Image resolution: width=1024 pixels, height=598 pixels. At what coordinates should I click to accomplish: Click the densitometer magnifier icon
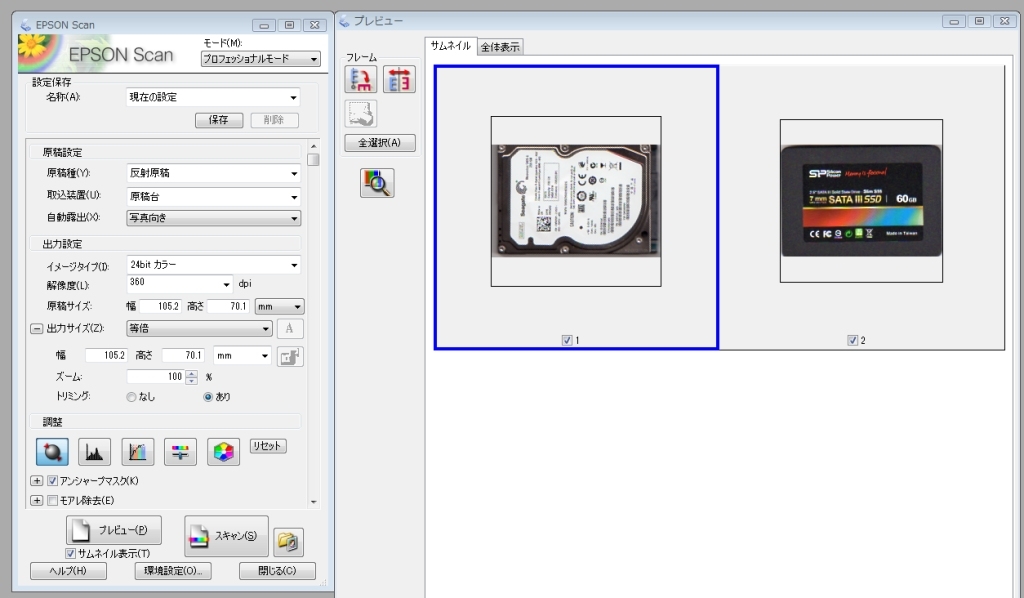pyautogui.click(x=377, y=183)
